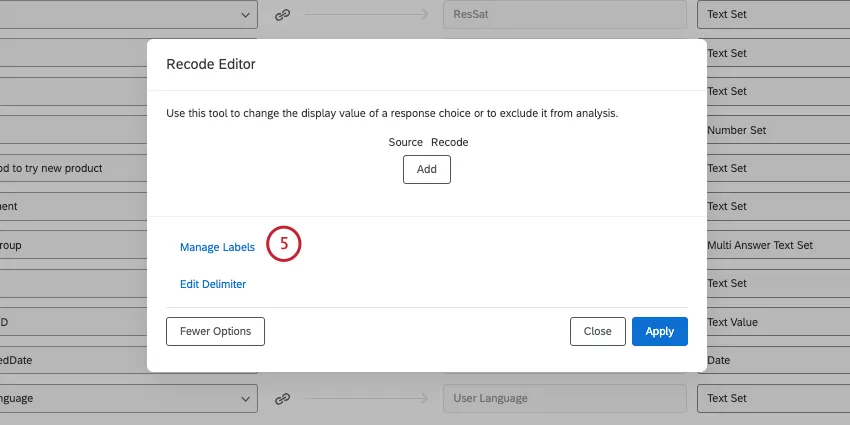
Task: Click the link icon beside User Language
Action: (x=283, y=398)
